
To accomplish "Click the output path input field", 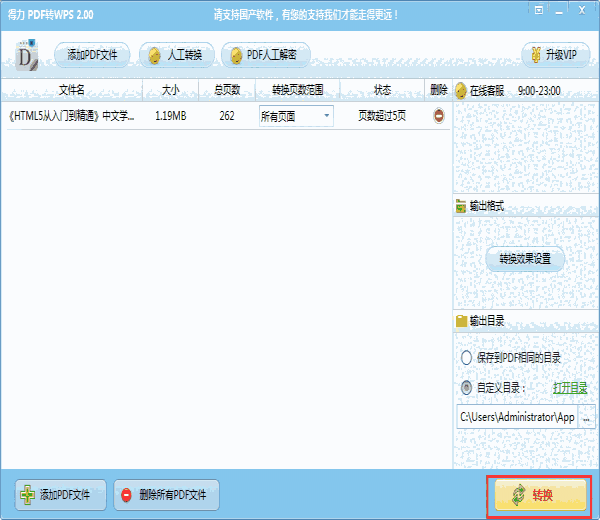I will tap(517, 417).
